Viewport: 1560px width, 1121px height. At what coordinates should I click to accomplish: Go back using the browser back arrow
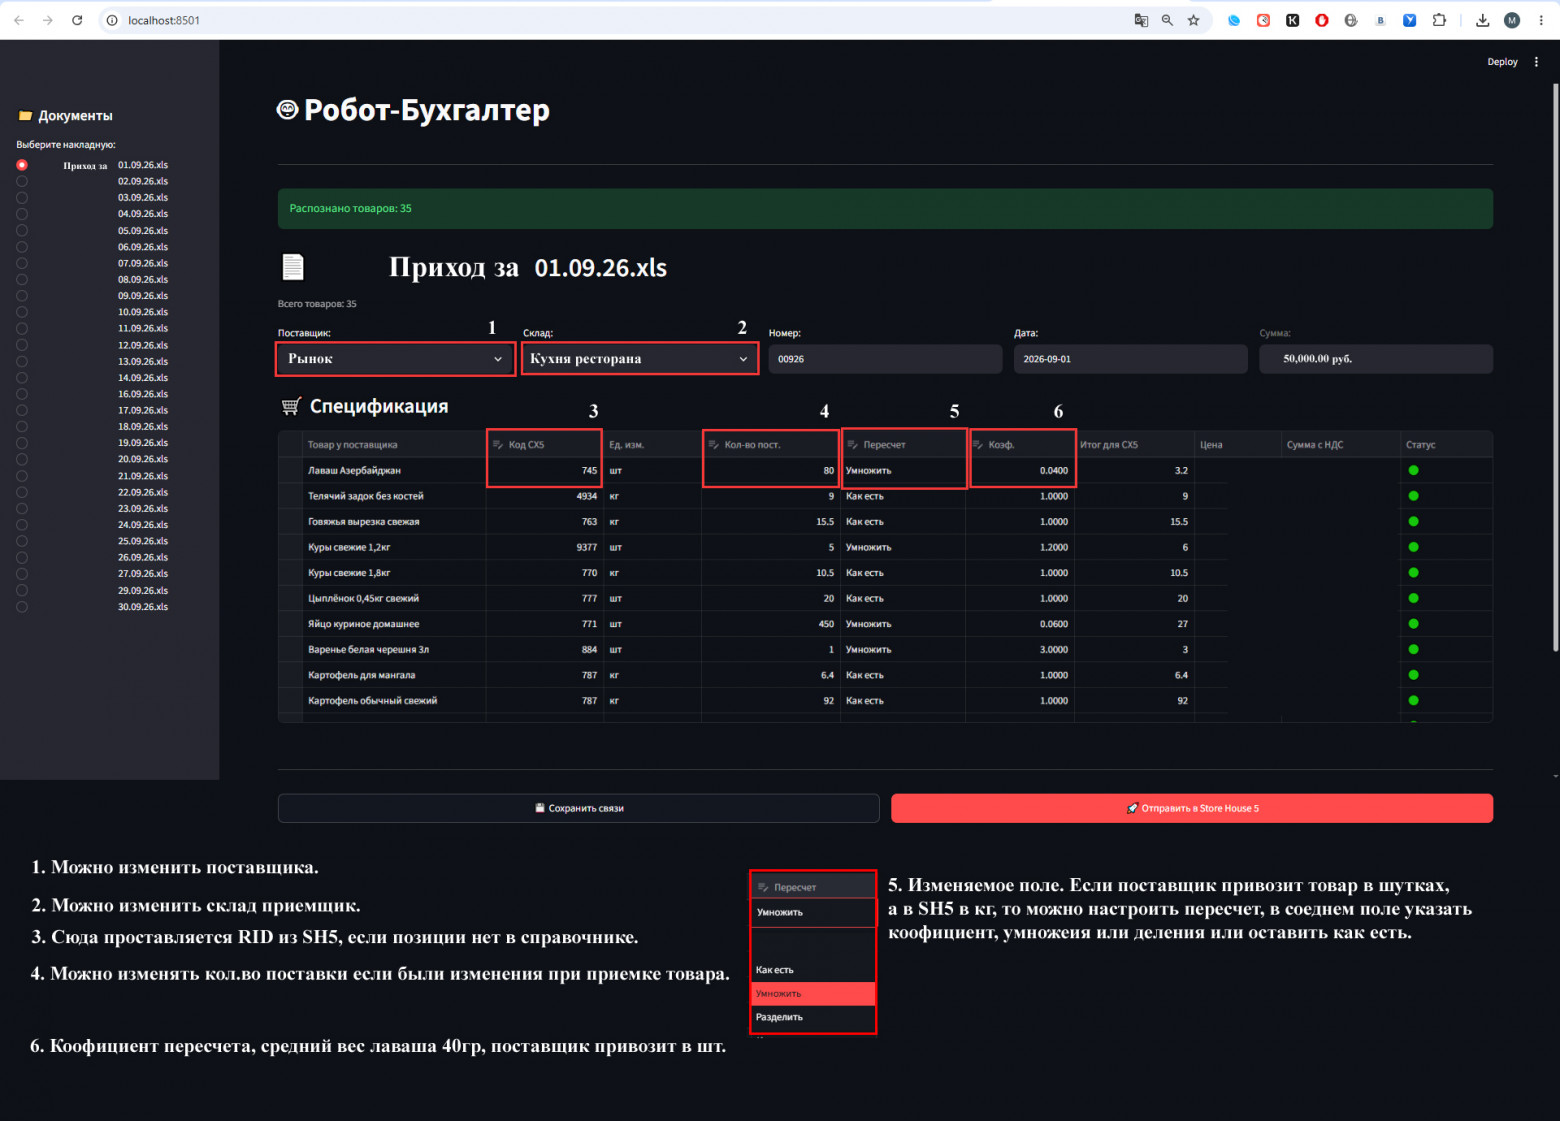click(x=19, y=20)
